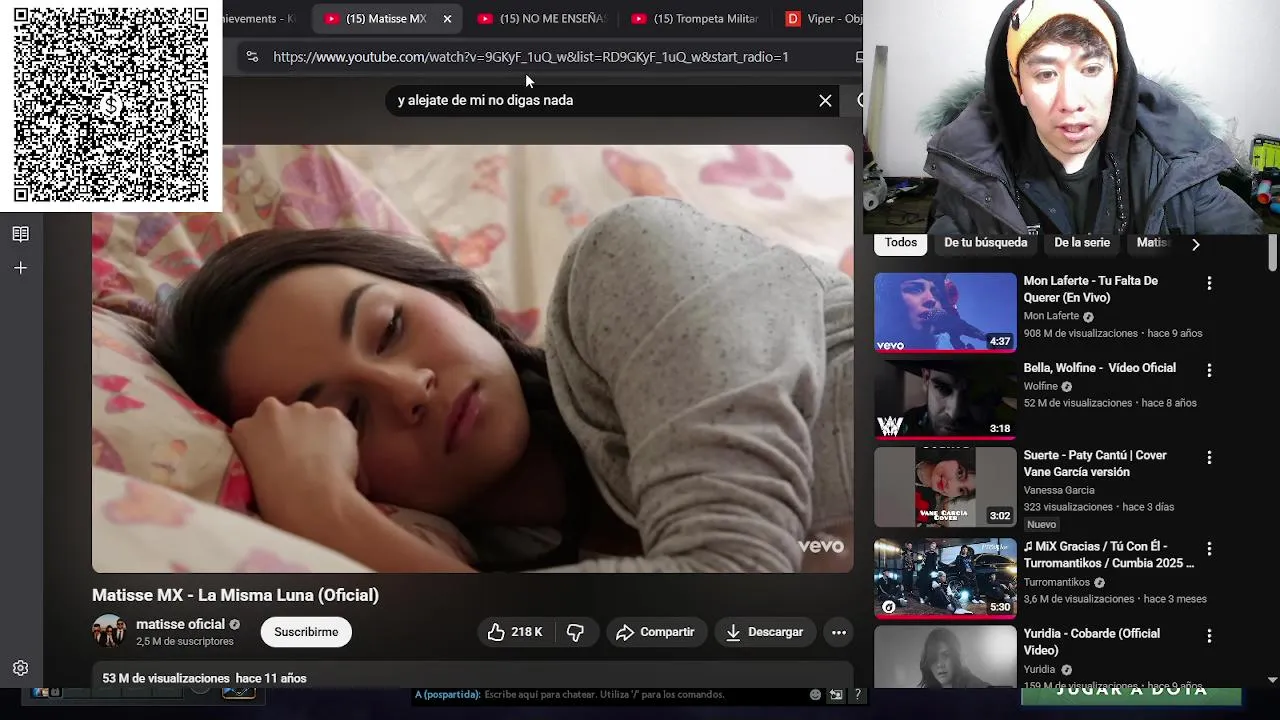This screenshot has height=720, width=1280.
Task: Open Bella, Wolfine - Video Oficial title
Action: pos(1099,368)
